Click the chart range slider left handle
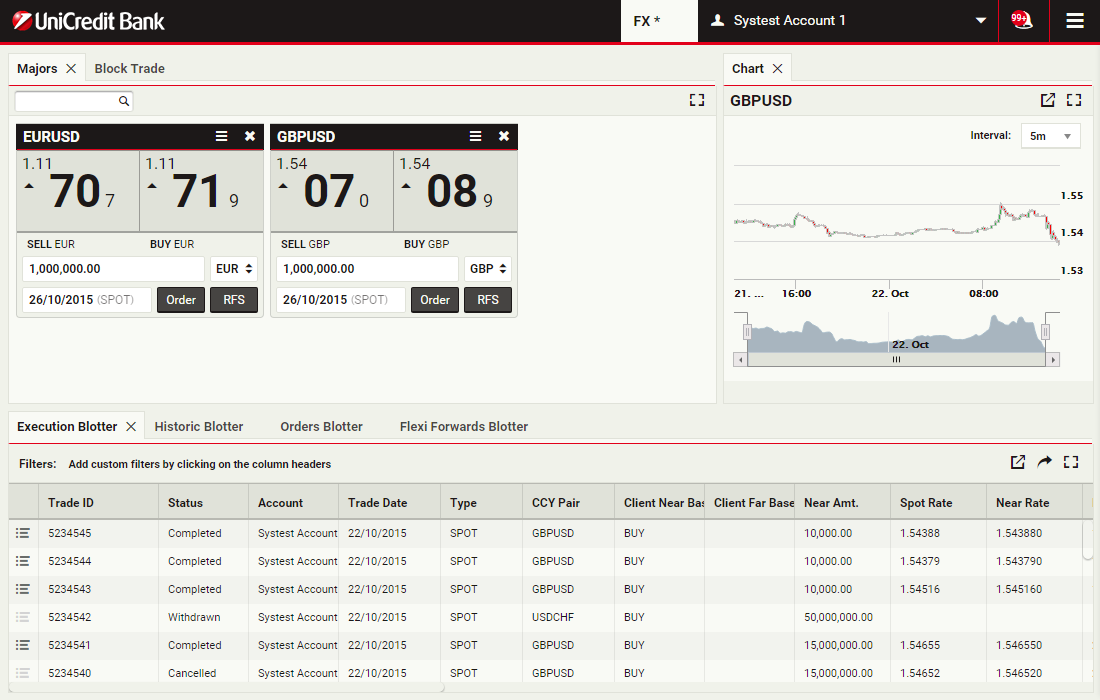The height and width of the screenshot is (700, 1100). (x=746, y=331)
